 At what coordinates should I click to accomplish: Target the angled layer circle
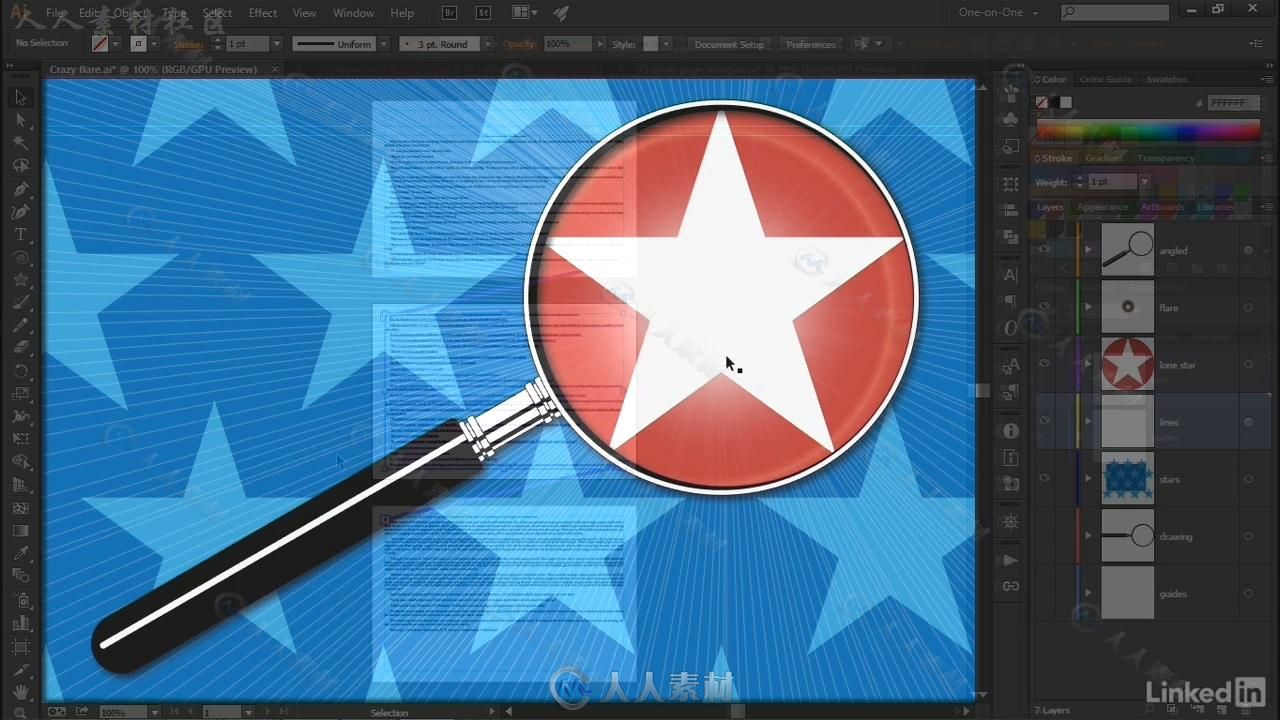tap(1248, 250)
